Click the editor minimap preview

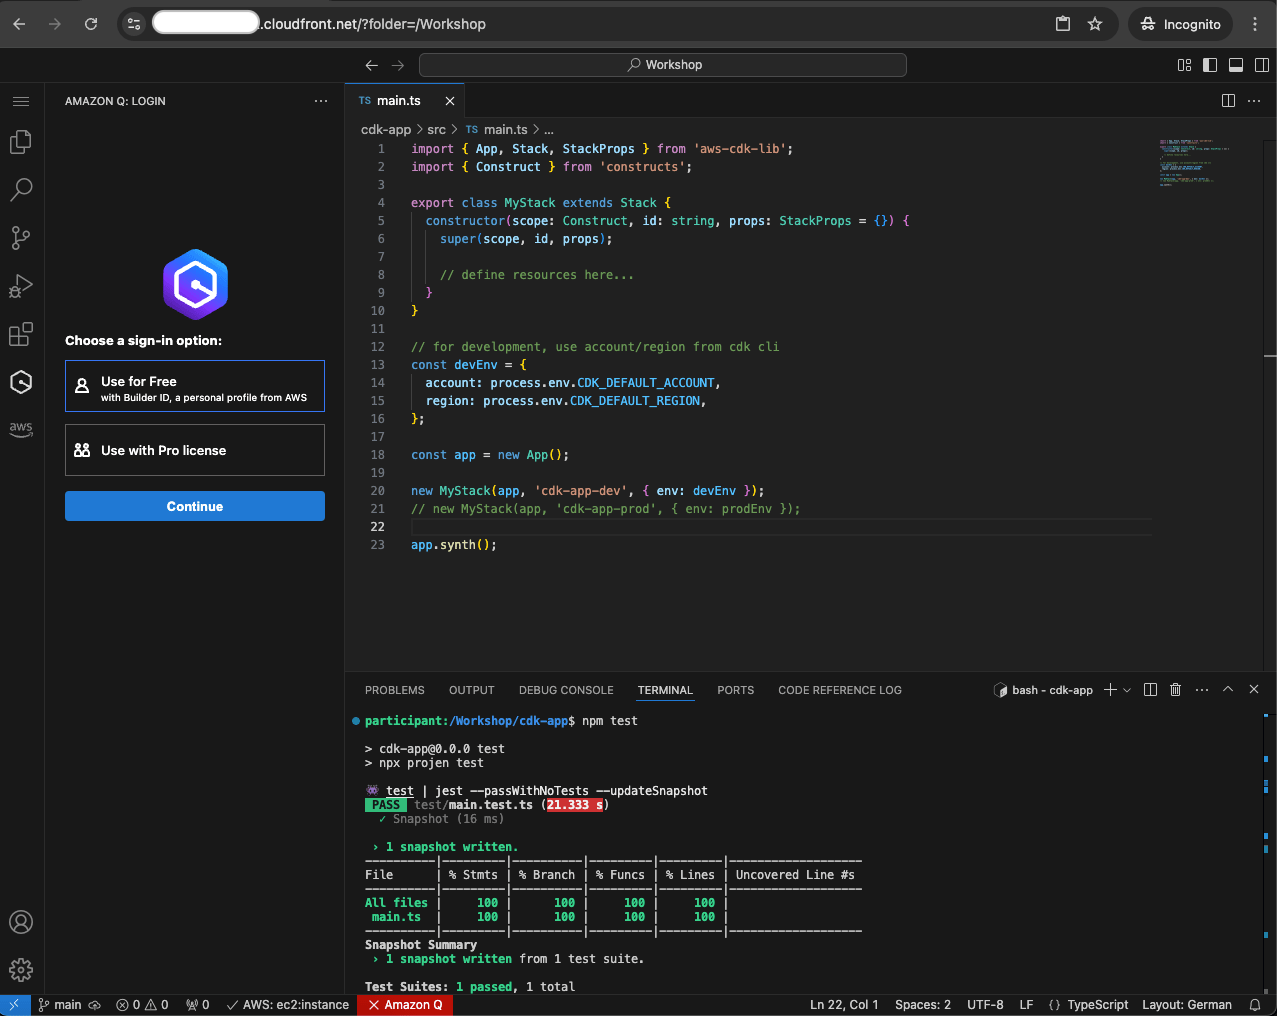coord(1196,162)
